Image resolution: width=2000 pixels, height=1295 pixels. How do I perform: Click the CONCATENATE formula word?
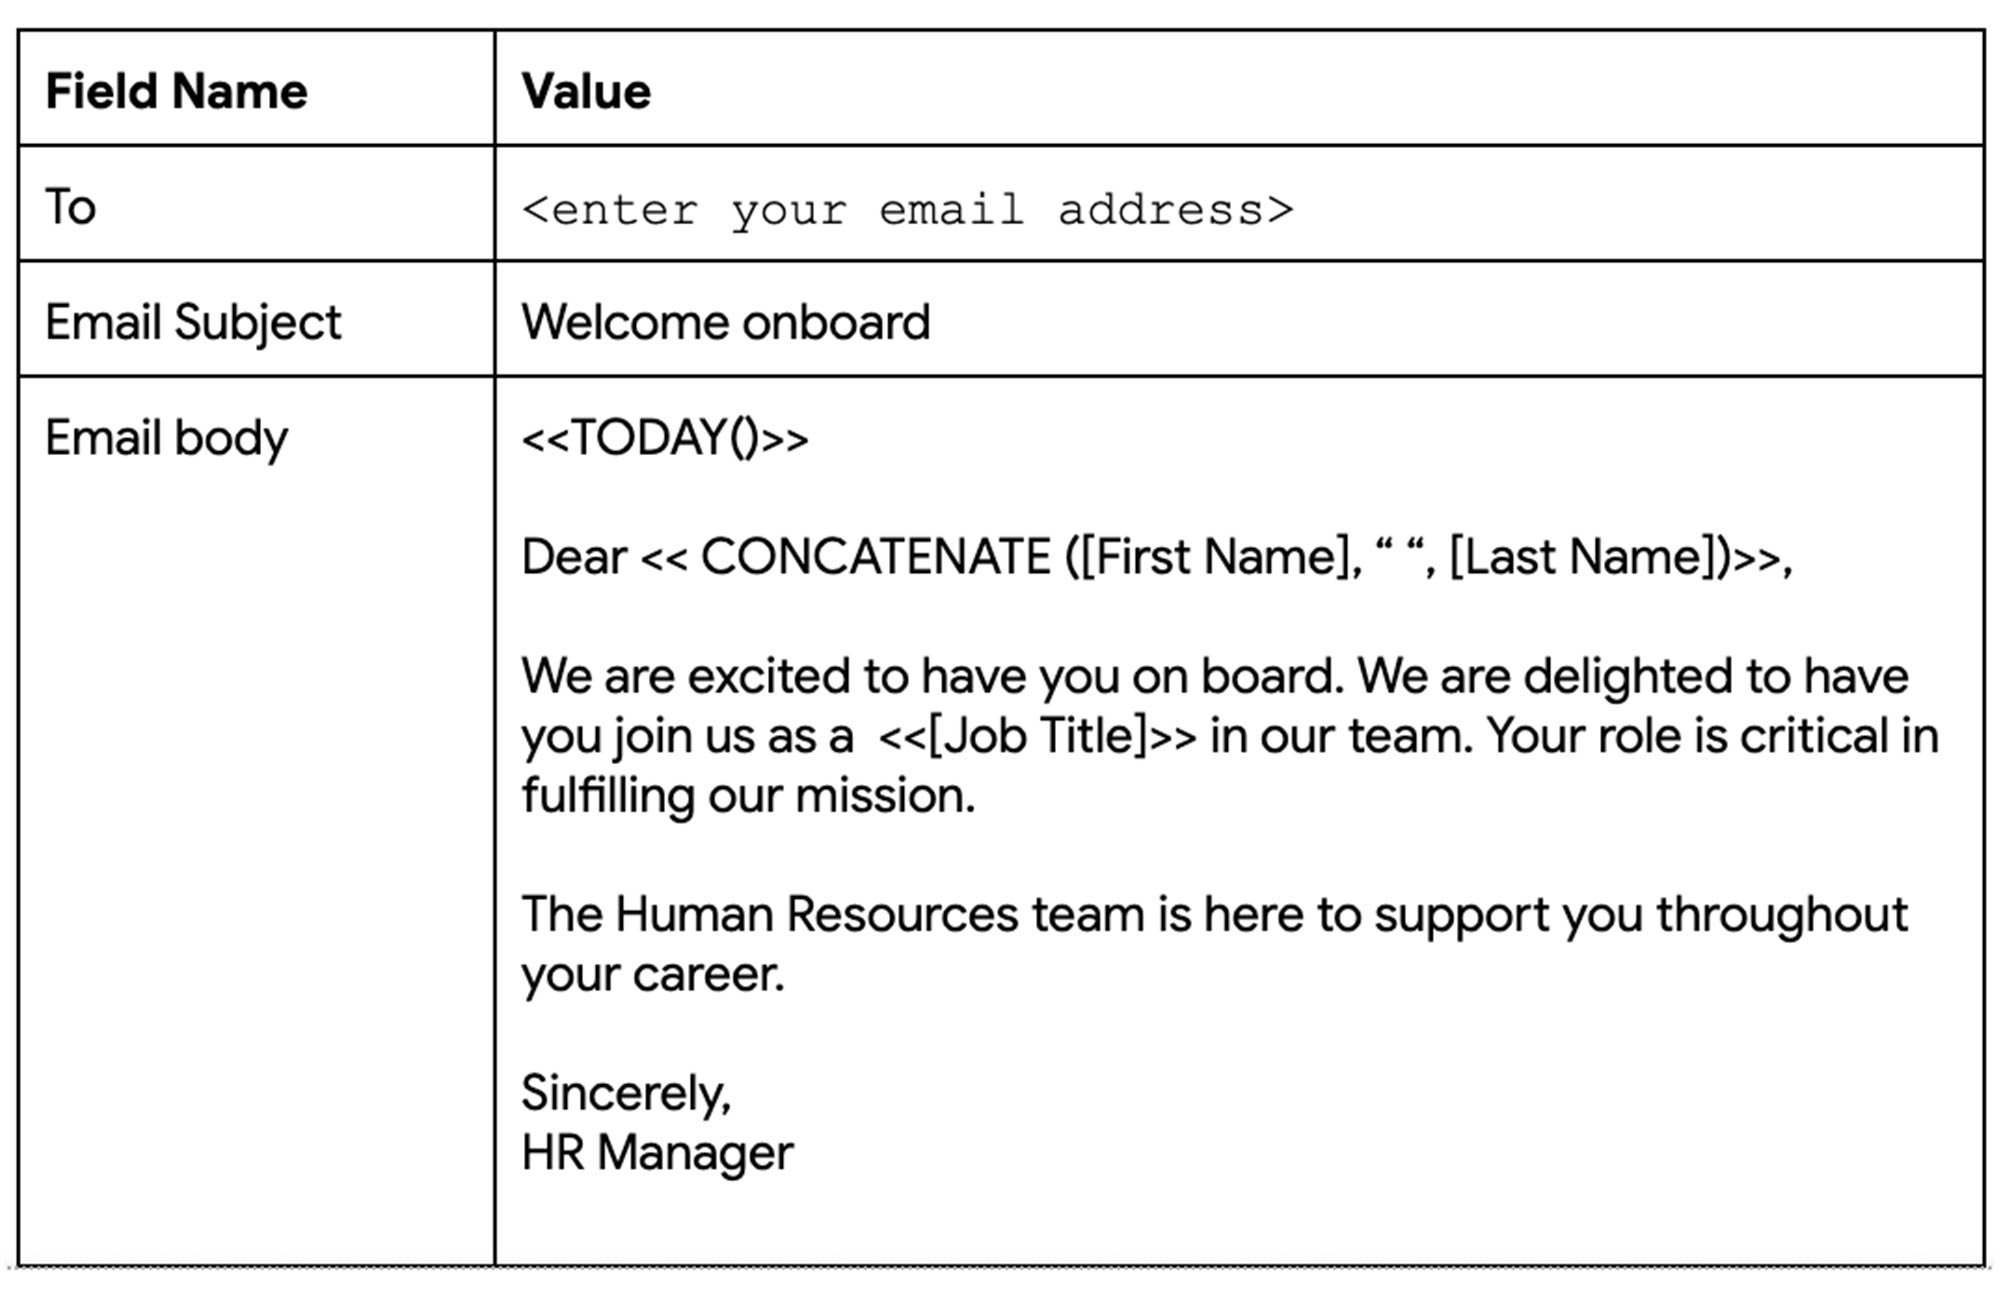coord(876,556)
